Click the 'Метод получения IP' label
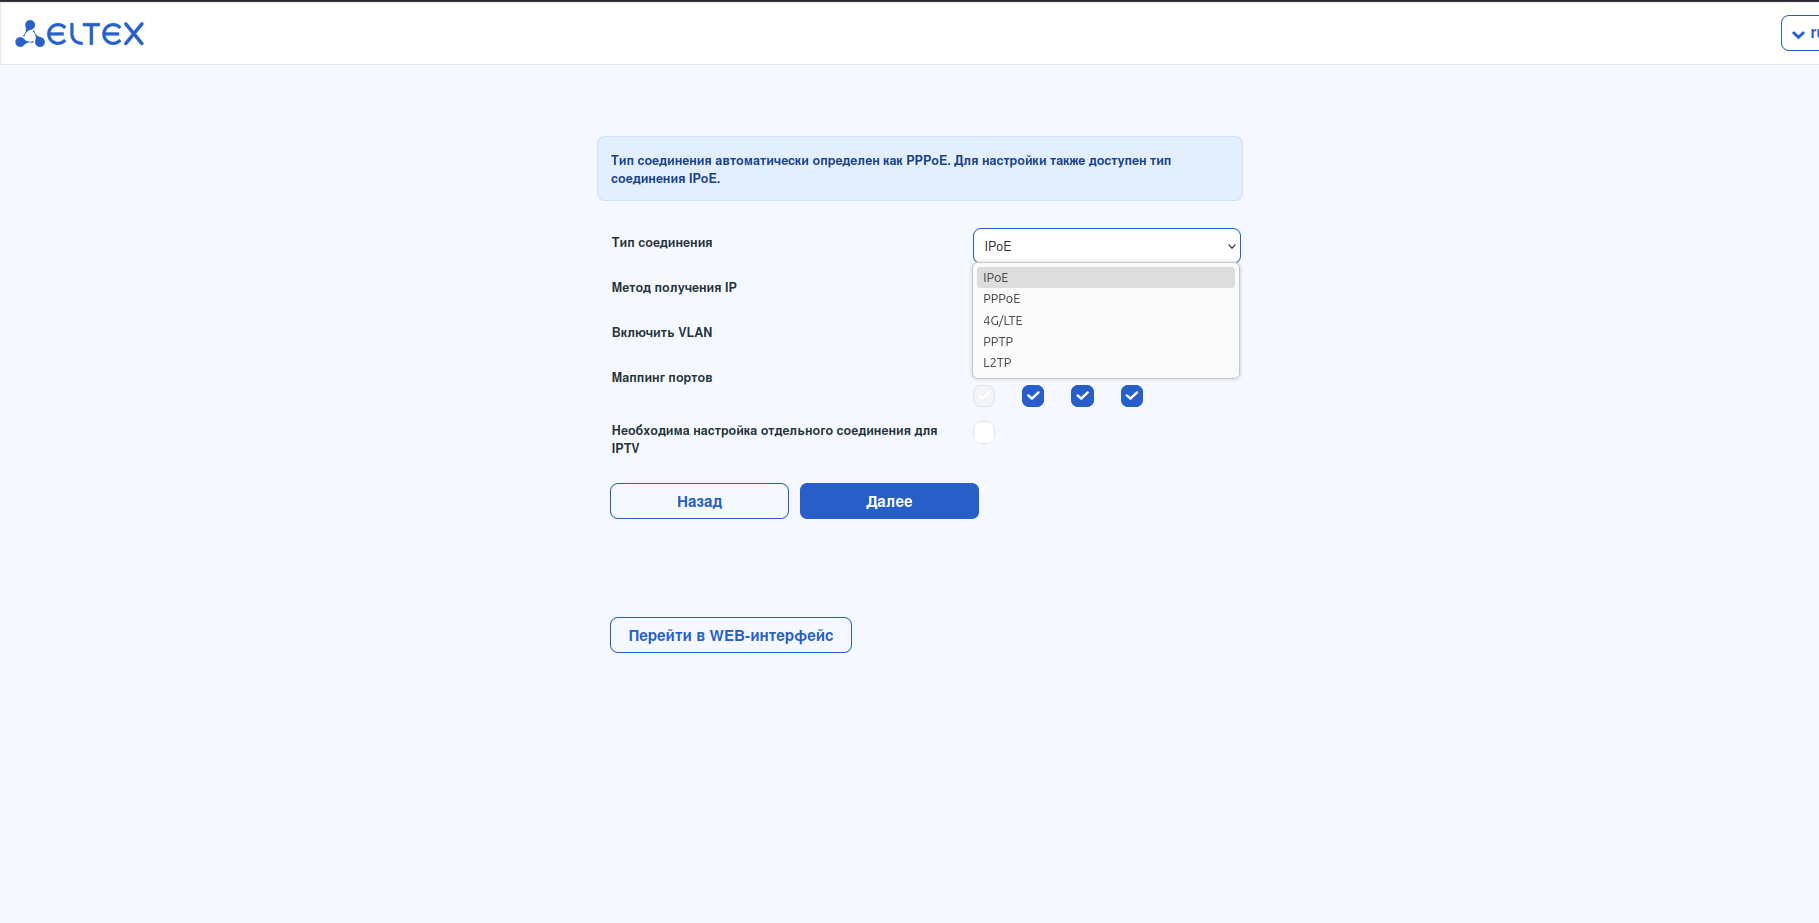 tap(674, 288)
